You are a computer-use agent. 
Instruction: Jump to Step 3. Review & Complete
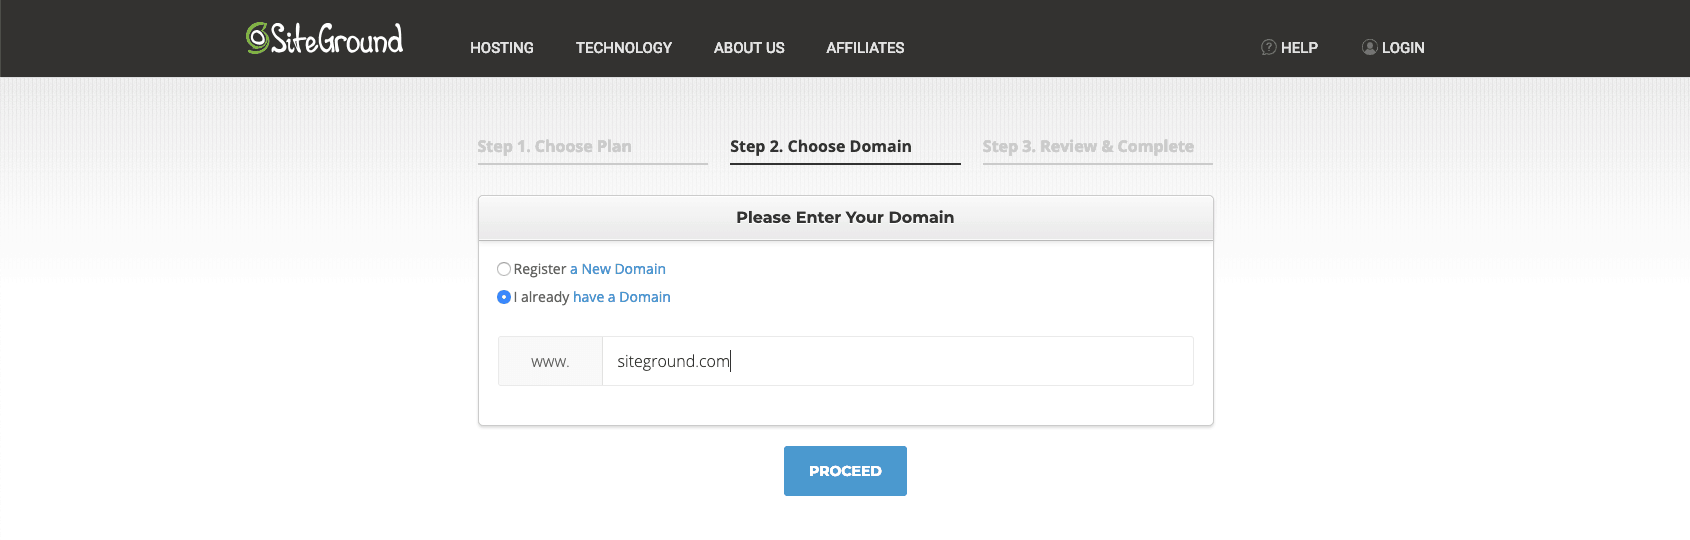(x=1088, y=146)
